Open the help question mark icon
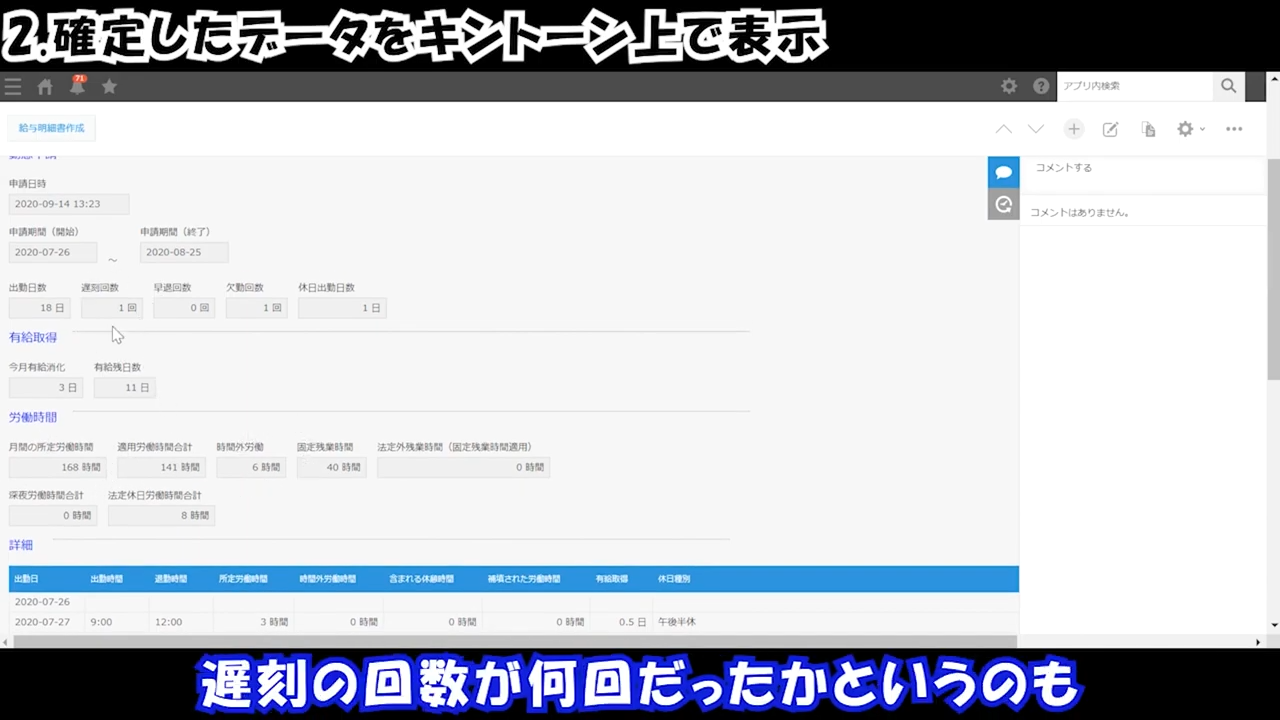 1041,87
